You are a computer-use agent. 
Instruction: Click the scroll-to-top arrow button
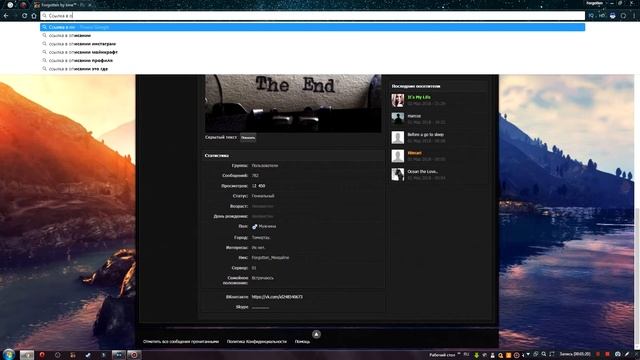tap(316, 334)
